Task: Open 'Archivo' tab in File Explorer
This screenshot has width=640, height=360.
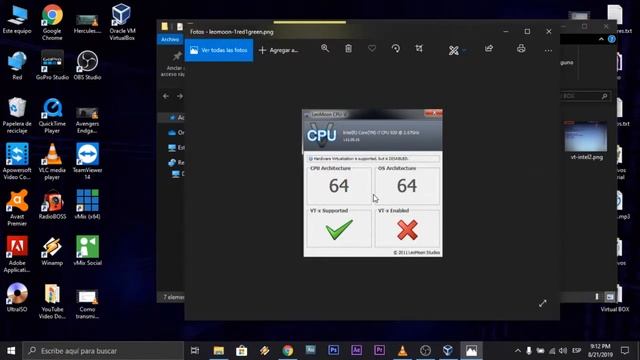Action: tap(170, 39)
